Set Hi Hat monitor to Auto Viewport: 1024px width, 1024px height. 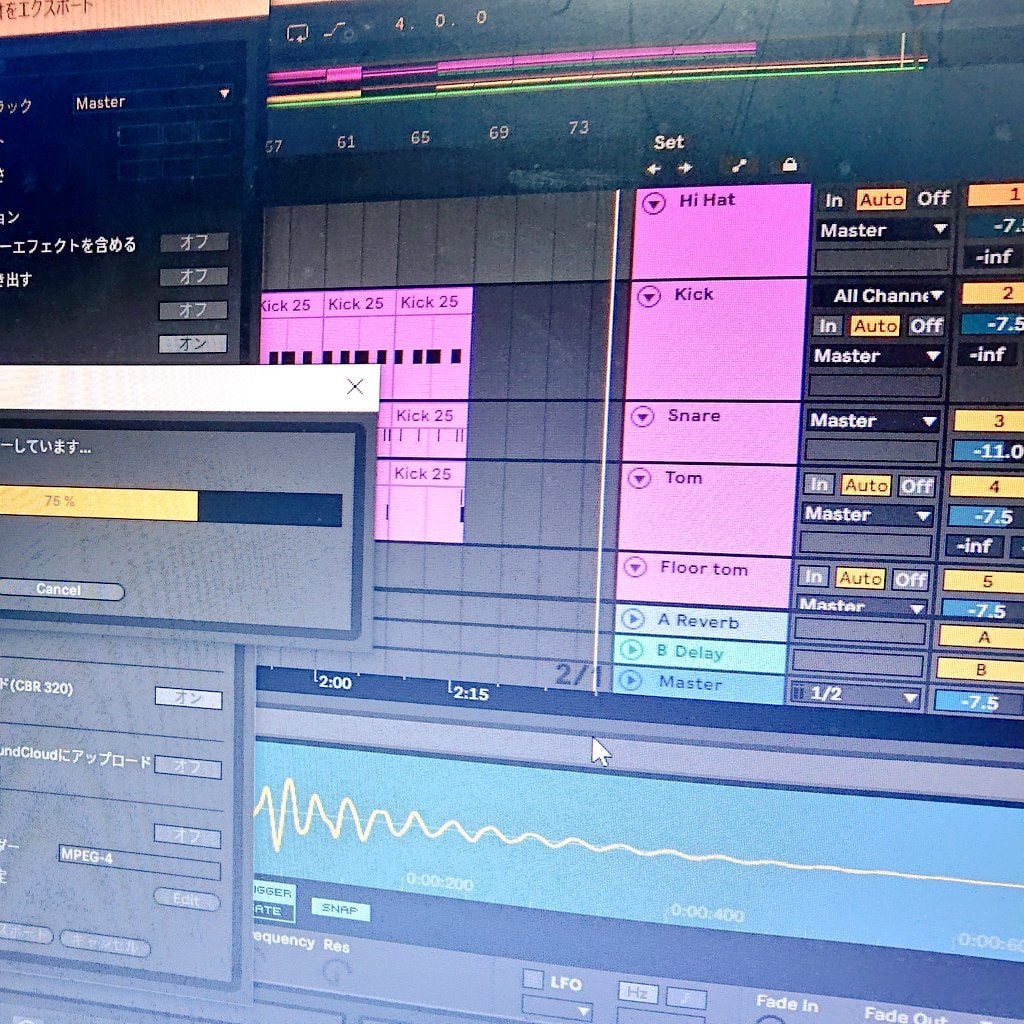click(881, 199)
